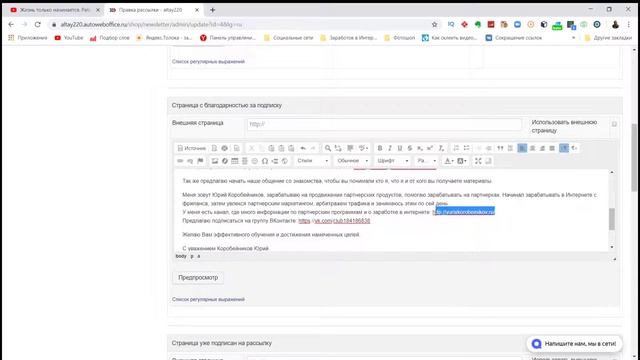Screen dimensions: 640x360
Task: Click the Insert Link chain icon
Action: click(x=180, y=161)
